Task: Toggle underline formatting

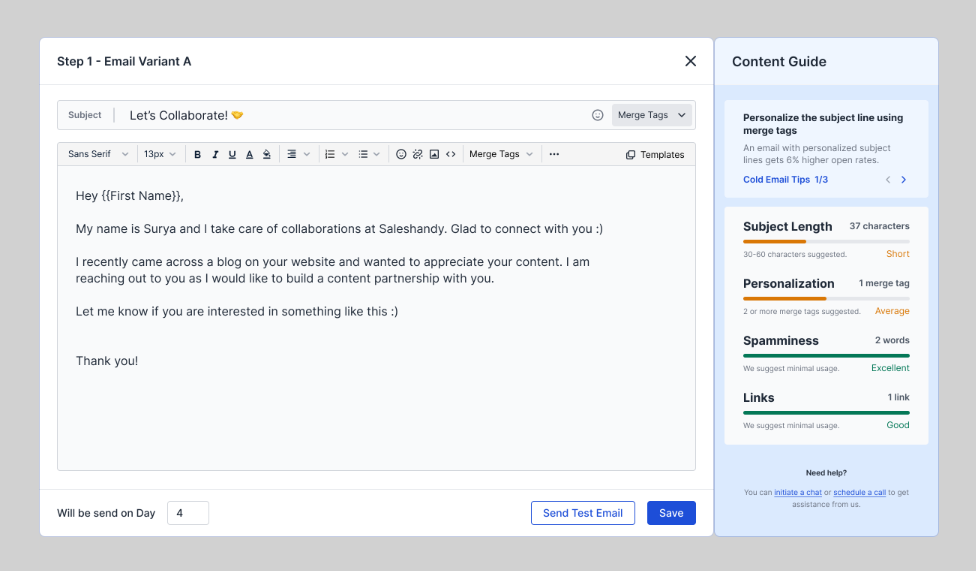Action: 232,154
